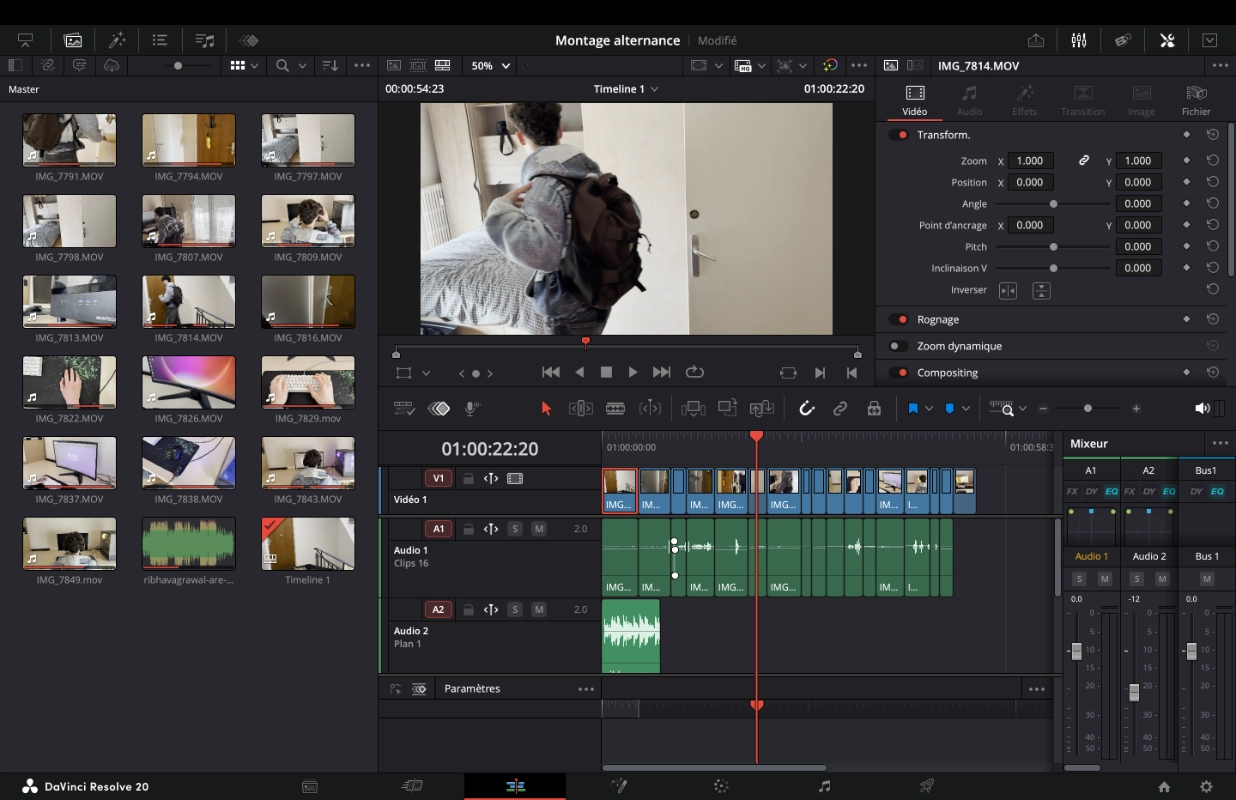
Task: Open the Effects magic wand panel
Action: (117, 40)
